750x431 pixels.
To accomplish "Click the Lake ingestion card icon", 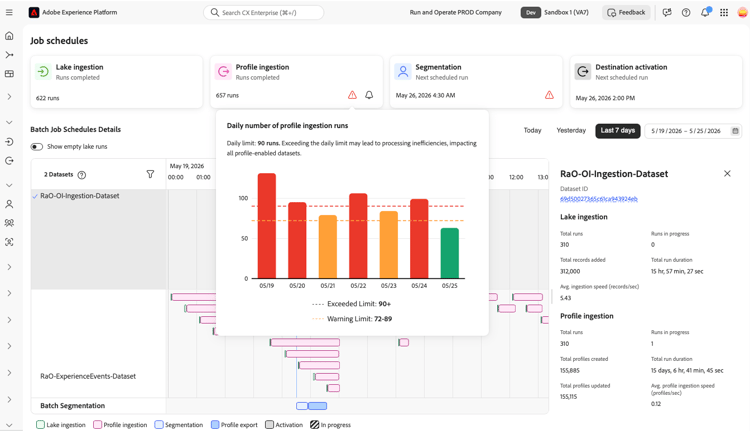I will [43, 71].
